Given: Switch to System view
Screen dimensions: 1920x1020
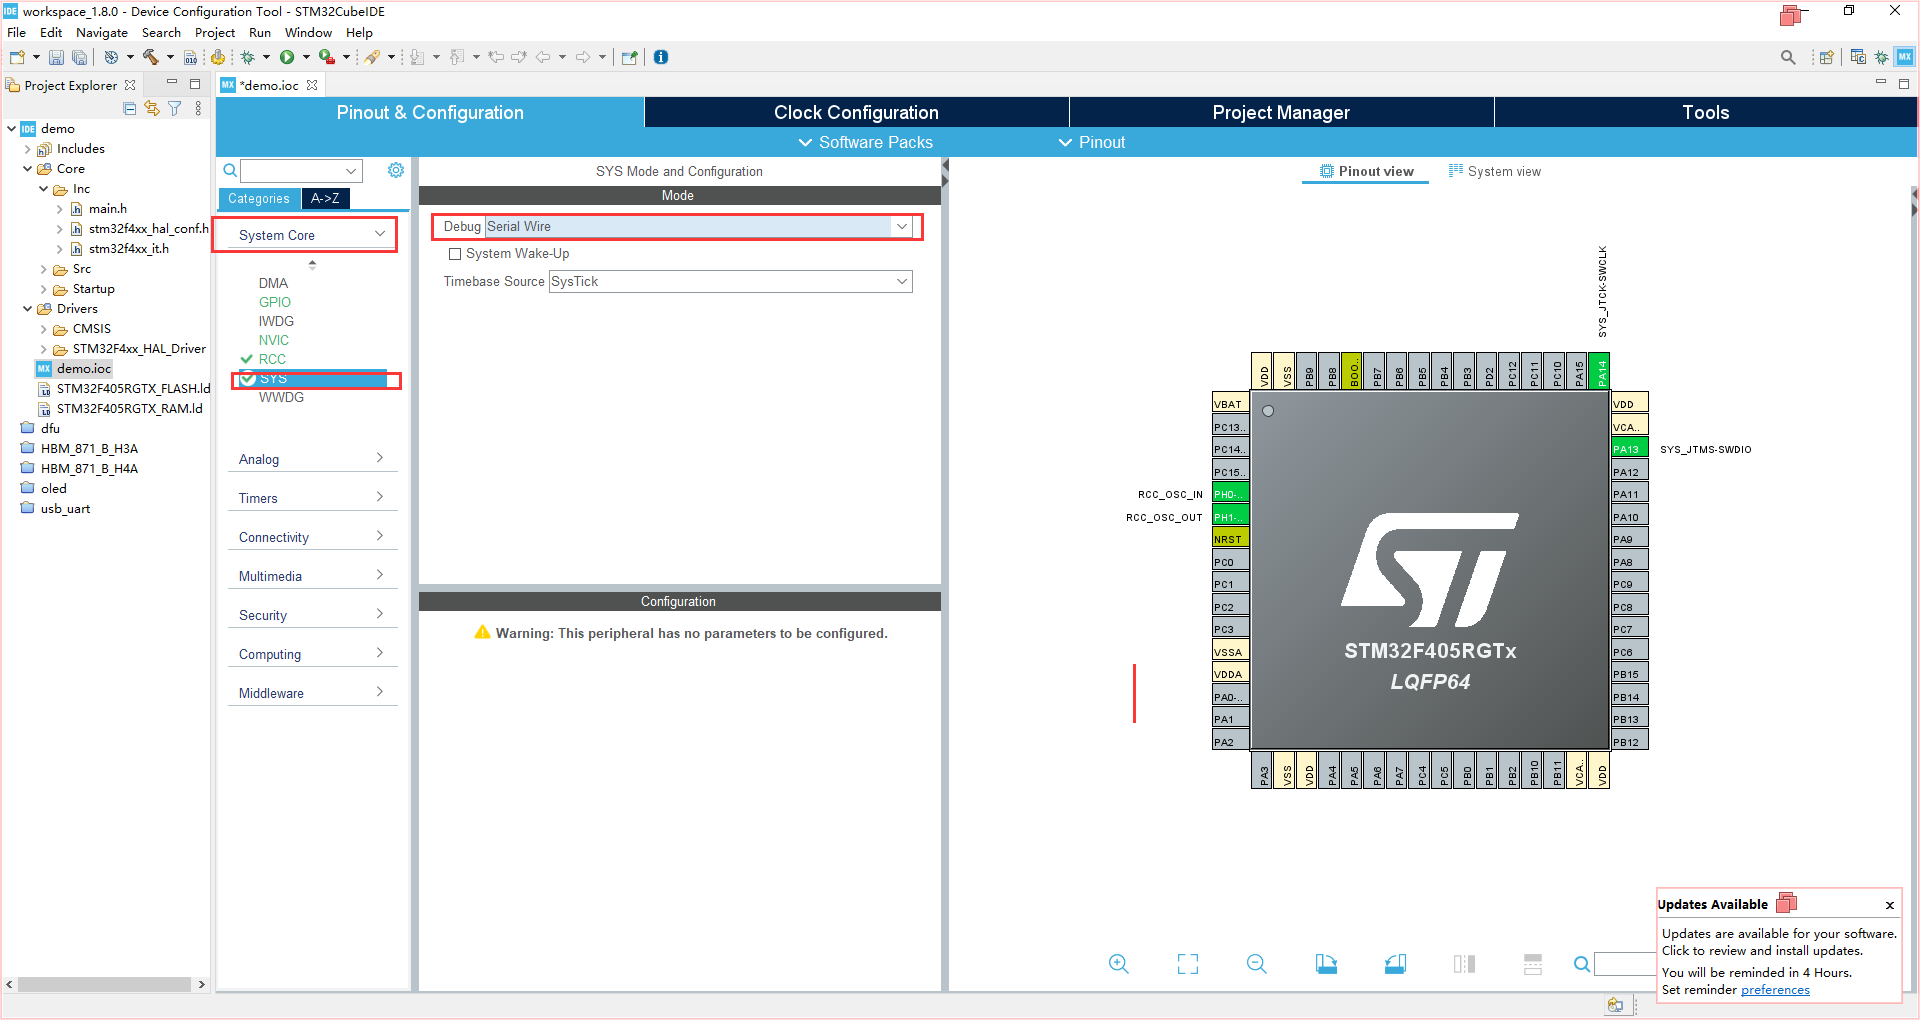Looking at the screenshot, I should [1495, 172].
